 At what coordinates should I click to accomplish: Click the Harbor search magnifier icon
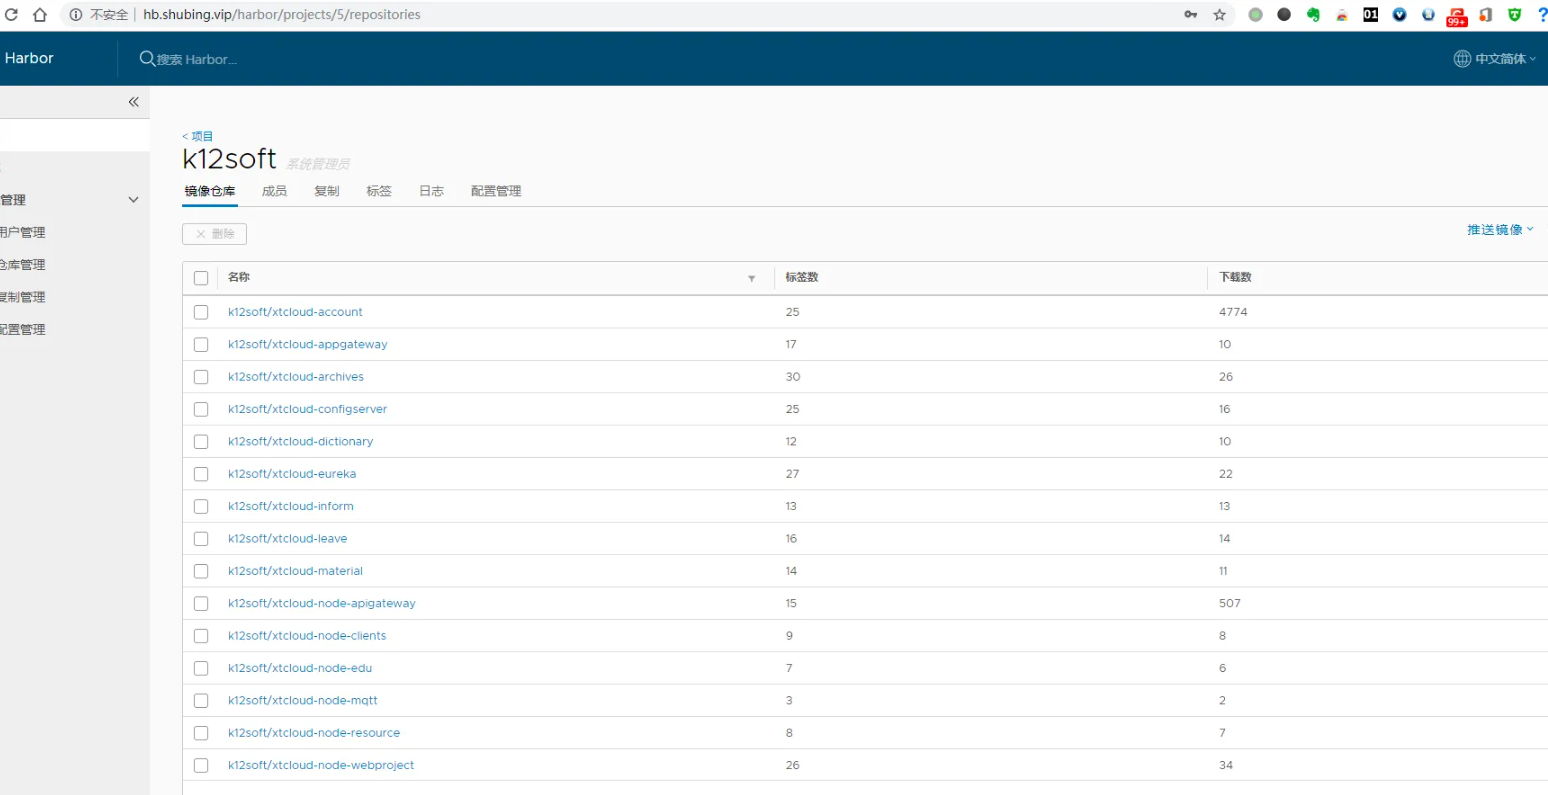tap(147, 59)
